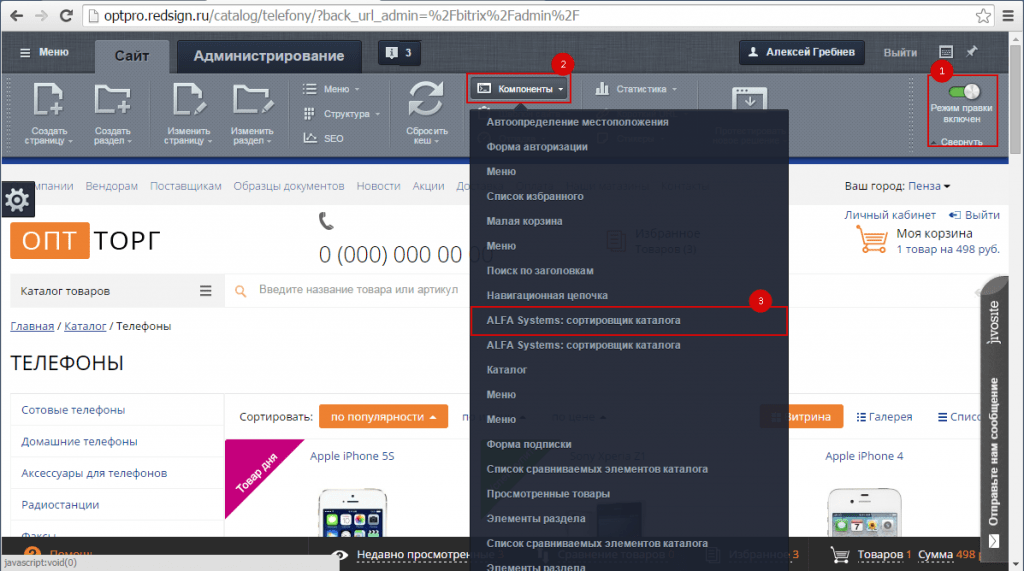The width and height of the screenshot is (1024, 571).
Task: Click the Create section folder icon
Action: (112, 101)
